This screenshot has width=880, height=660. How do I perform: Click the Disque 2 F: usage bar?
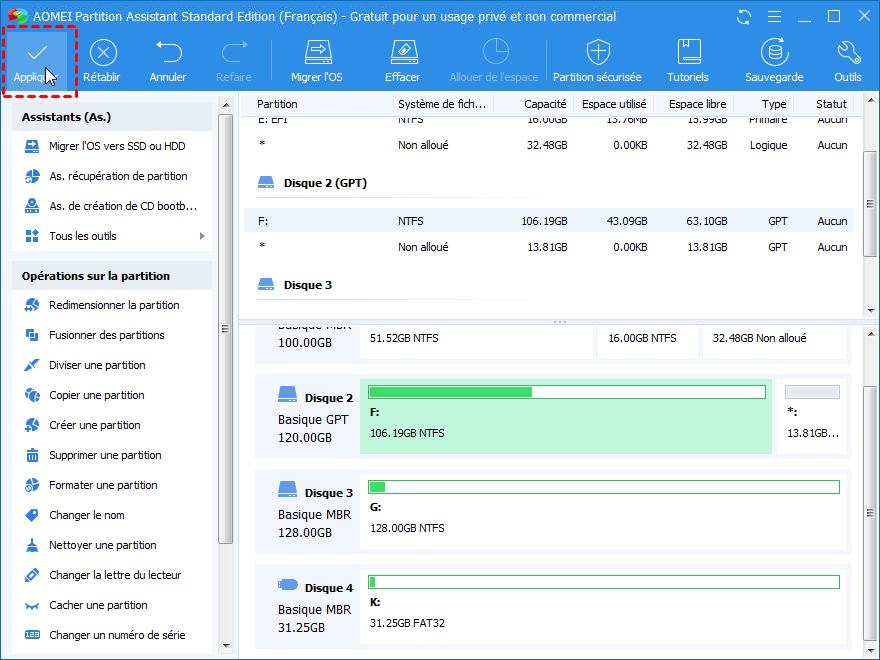pyautogui.click(x=566, y=392)
